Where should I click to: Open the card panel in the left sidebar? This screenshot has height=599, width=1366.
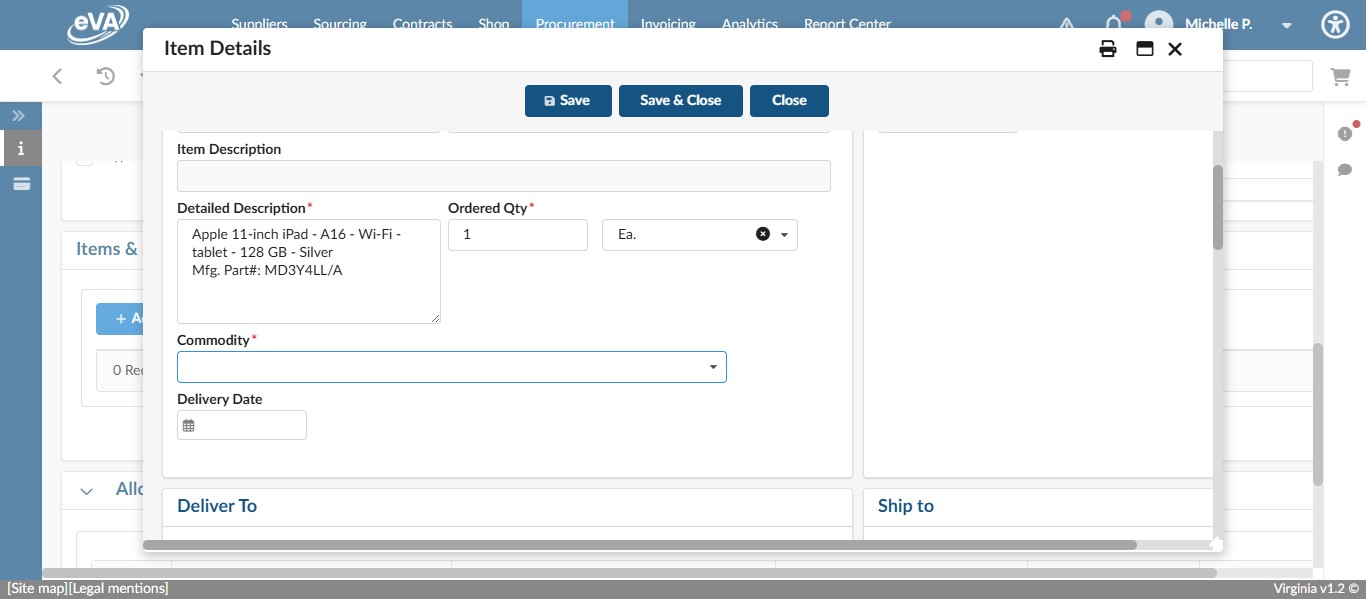tap(20, 183)
